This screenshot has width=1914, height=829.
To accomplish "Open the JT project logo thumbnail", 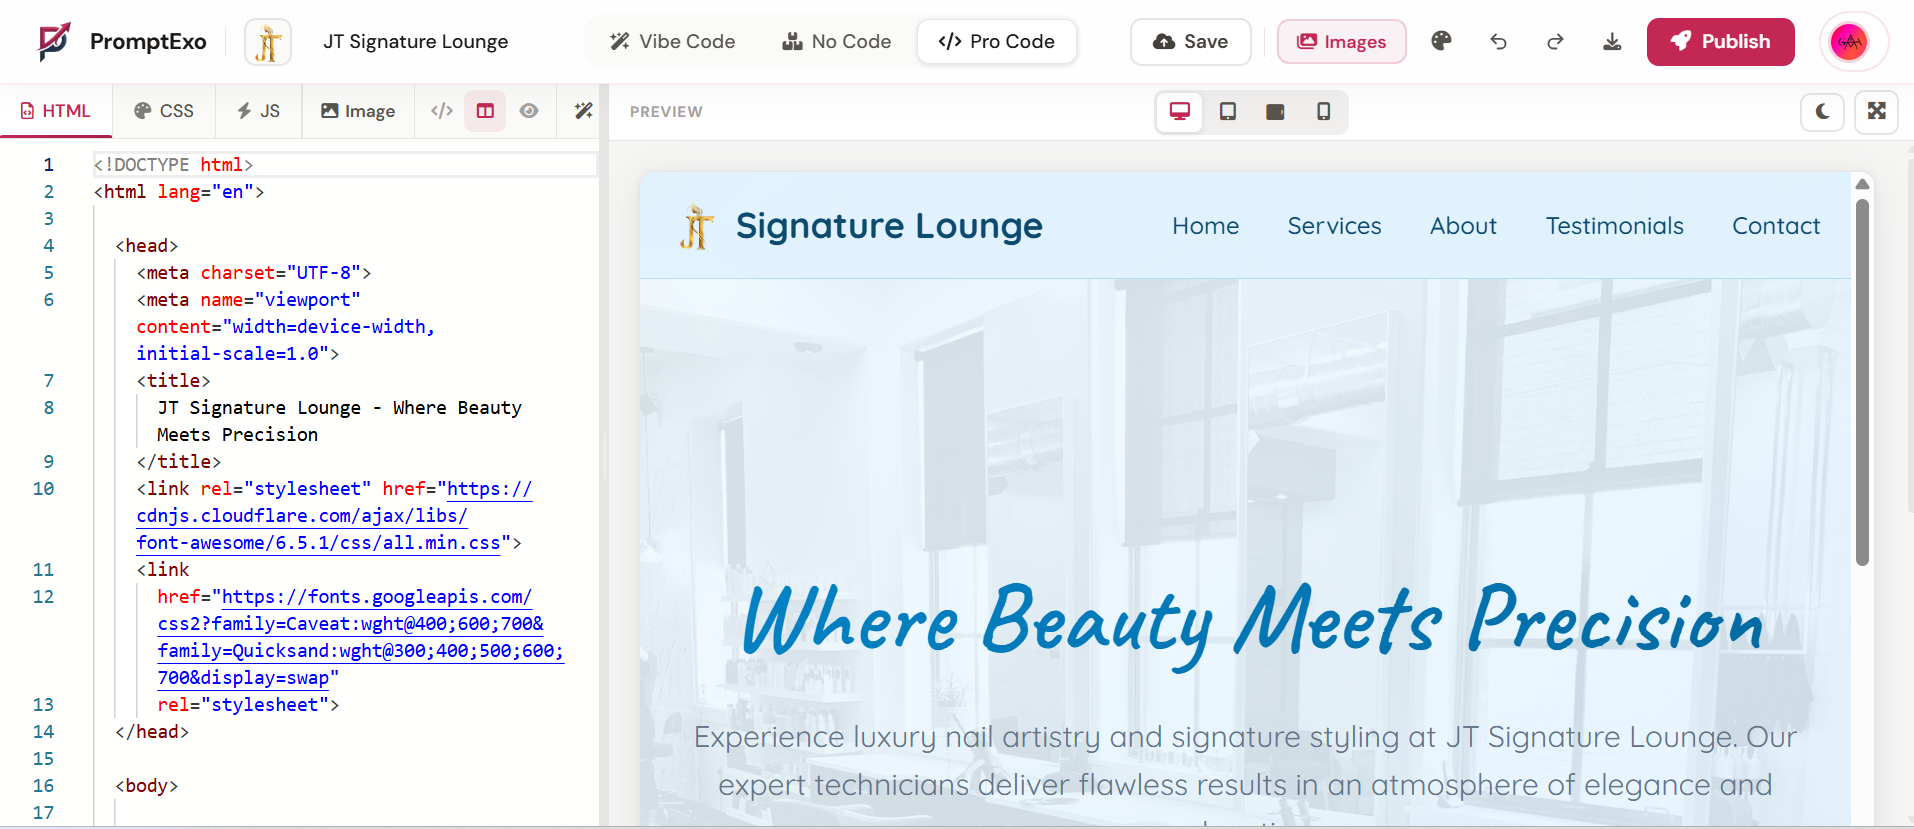I will pos(268,42).
